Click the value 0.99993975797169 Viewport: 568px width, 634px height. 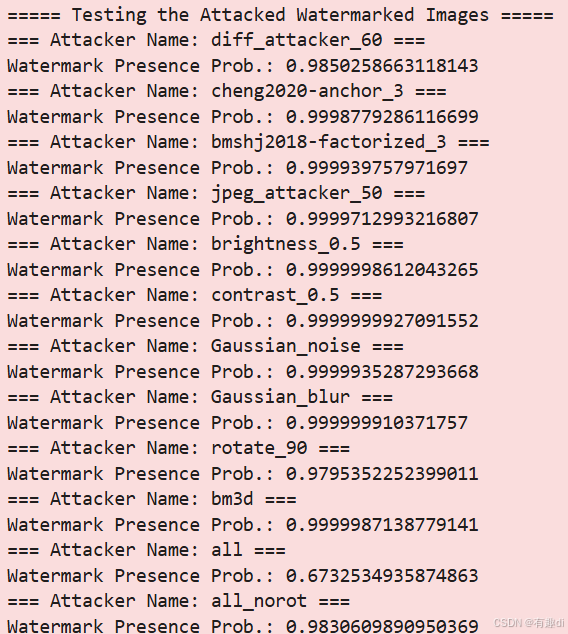[x=377, y=168]
